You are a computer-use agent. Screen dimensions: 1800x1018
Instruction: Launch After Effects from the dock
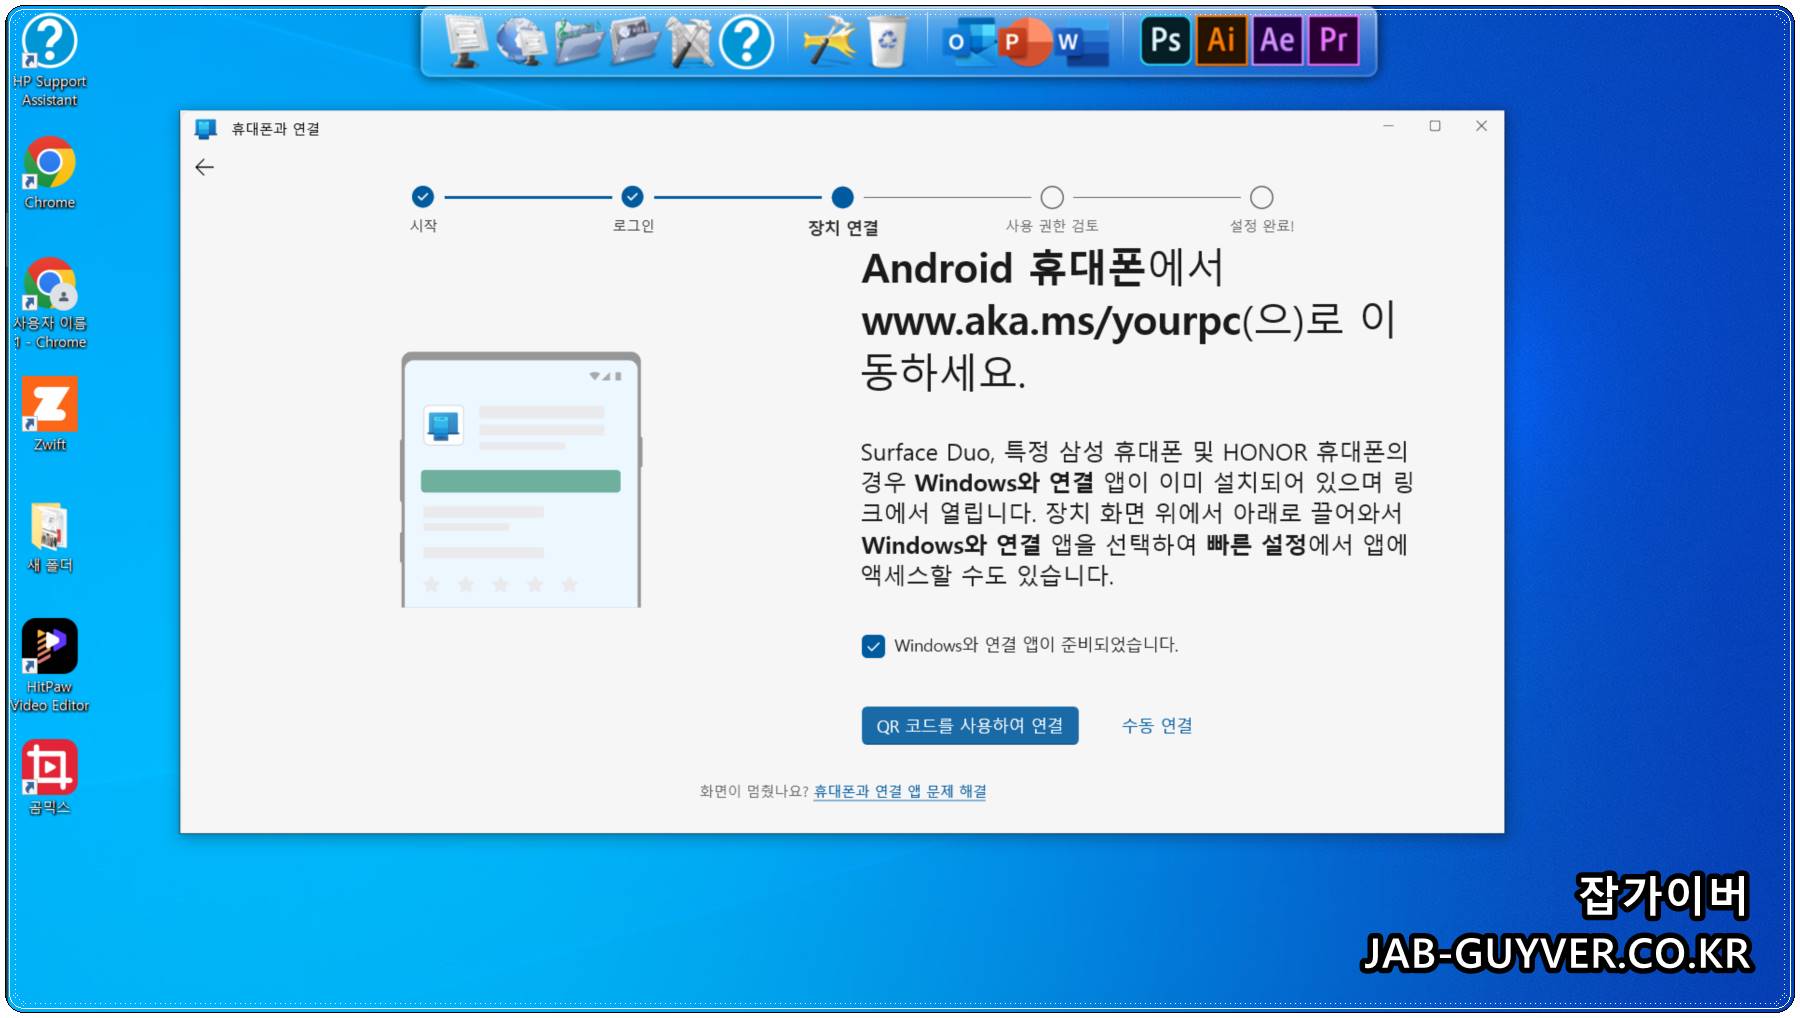(1277, 40)
